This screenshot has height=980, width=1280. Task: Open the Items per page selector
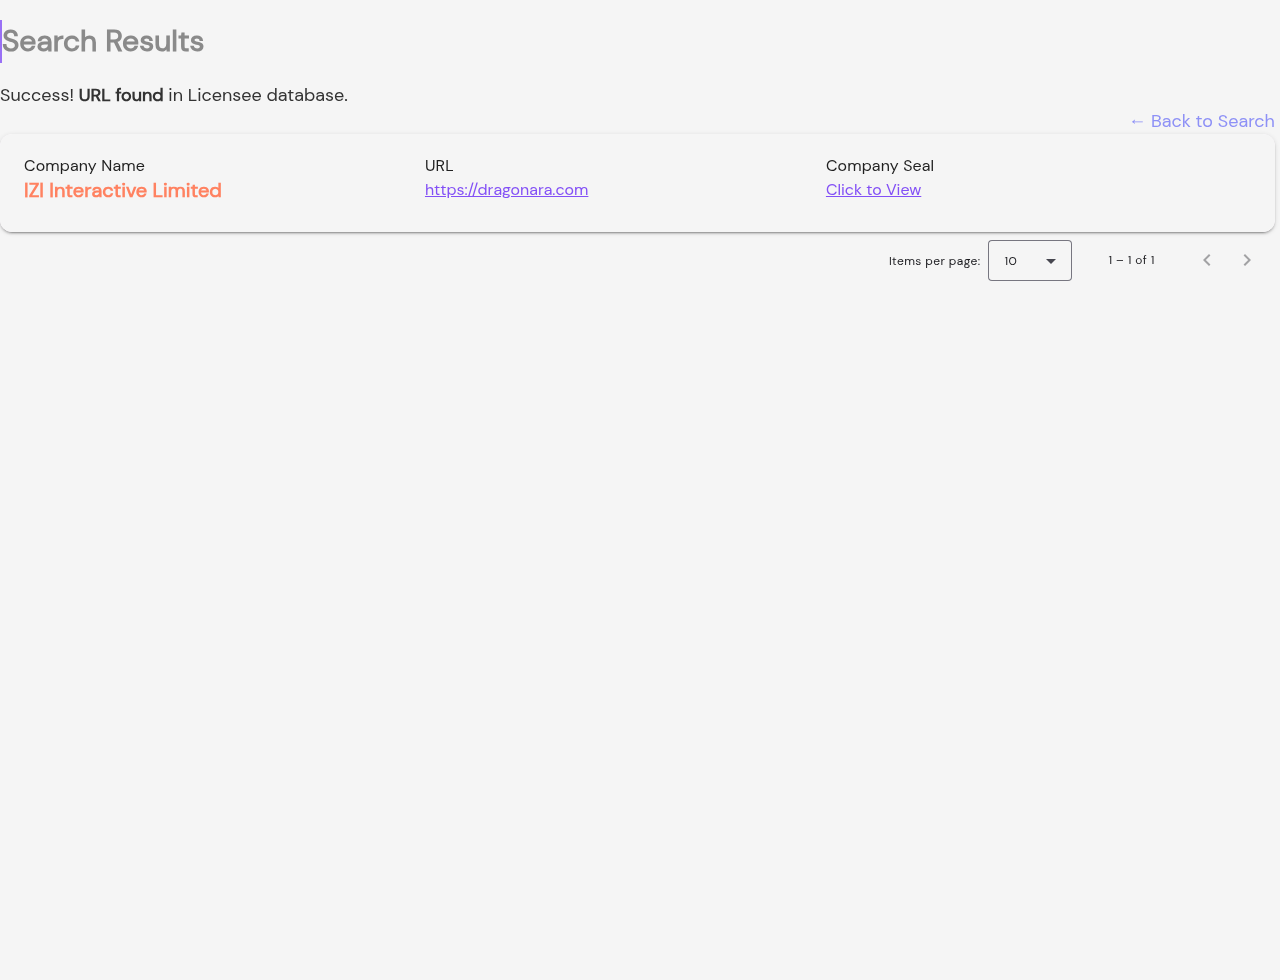click(x=1030, y=260)
